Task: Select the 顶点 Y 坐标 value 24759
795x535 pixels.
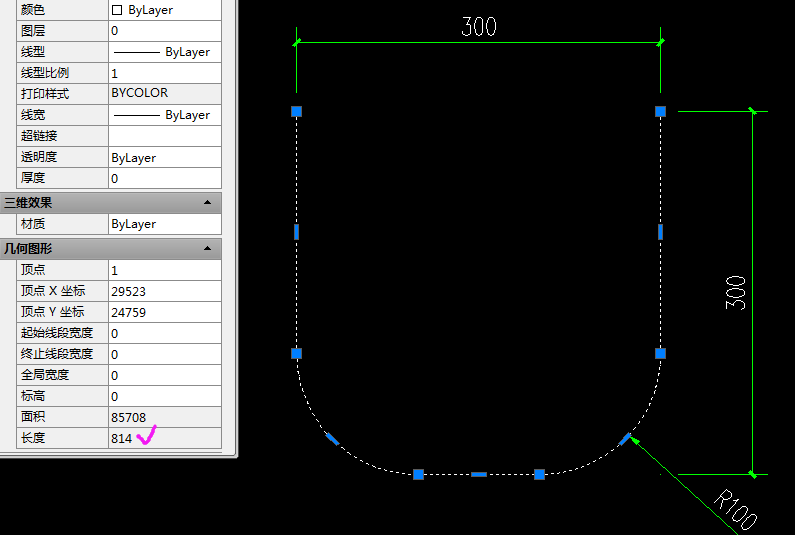Action: pyautogui.click(x=165, y=312)
